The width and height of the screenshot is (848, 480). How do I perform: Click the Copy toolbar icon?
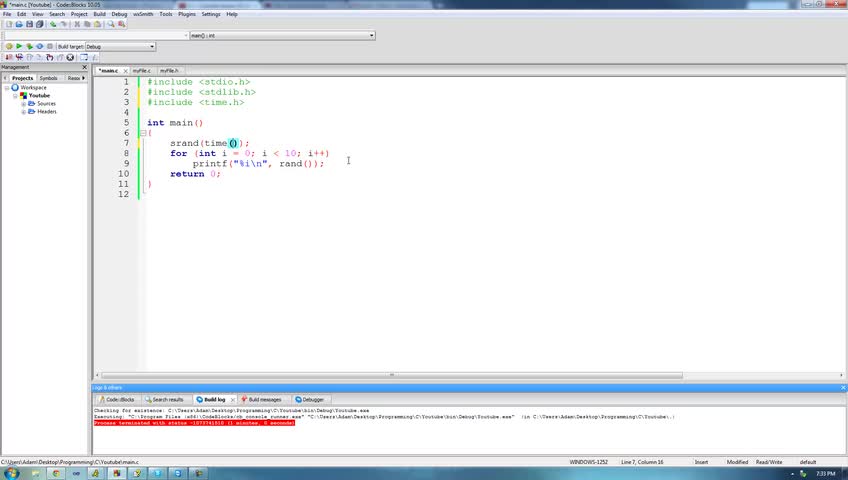point(87,24)
